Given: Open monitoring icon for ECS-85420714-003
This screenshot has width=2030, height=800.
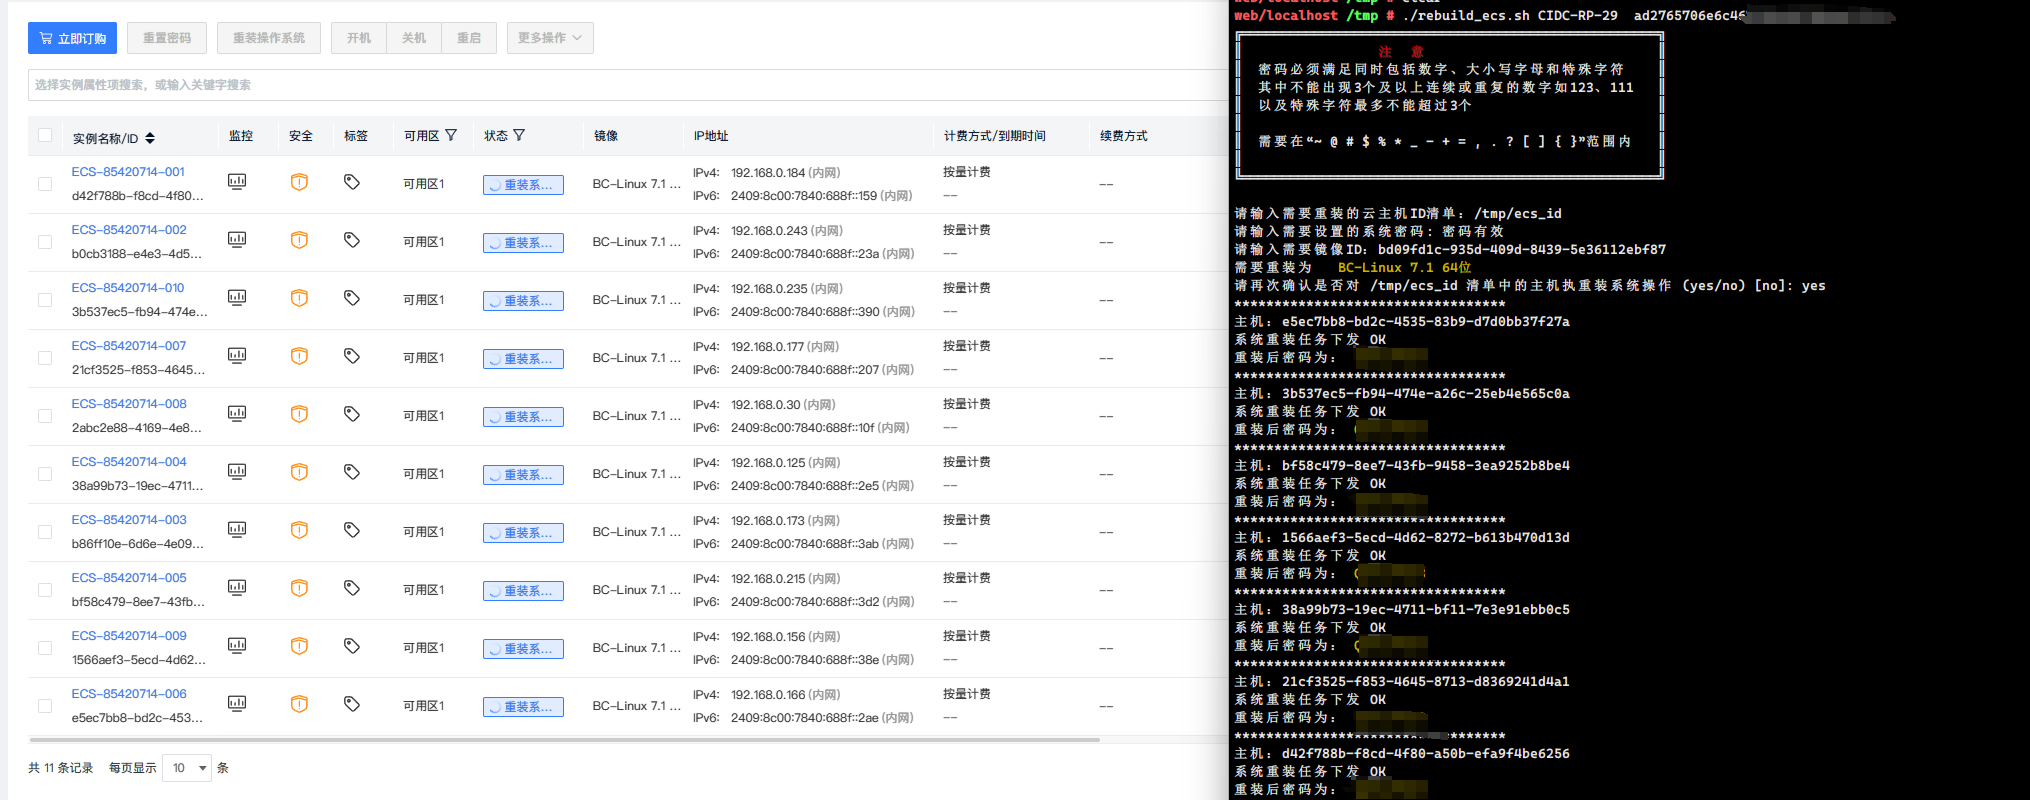Looking at the screenshot, I should click(237, 530).
